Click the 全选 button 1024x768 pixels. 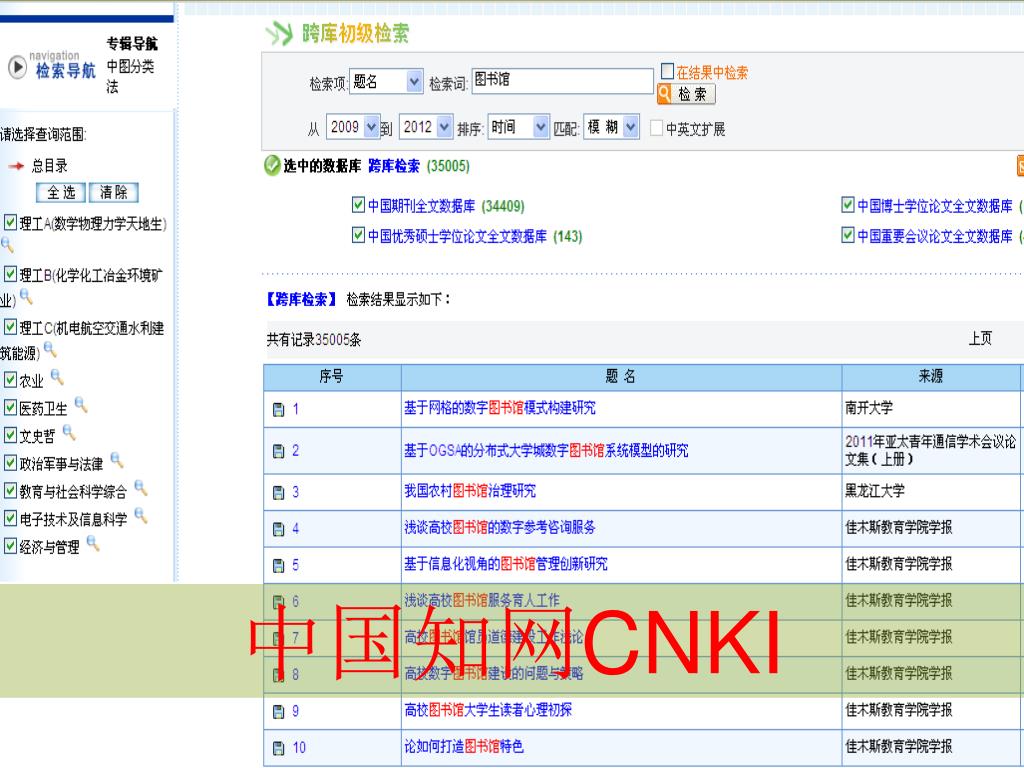click(61, 192)
